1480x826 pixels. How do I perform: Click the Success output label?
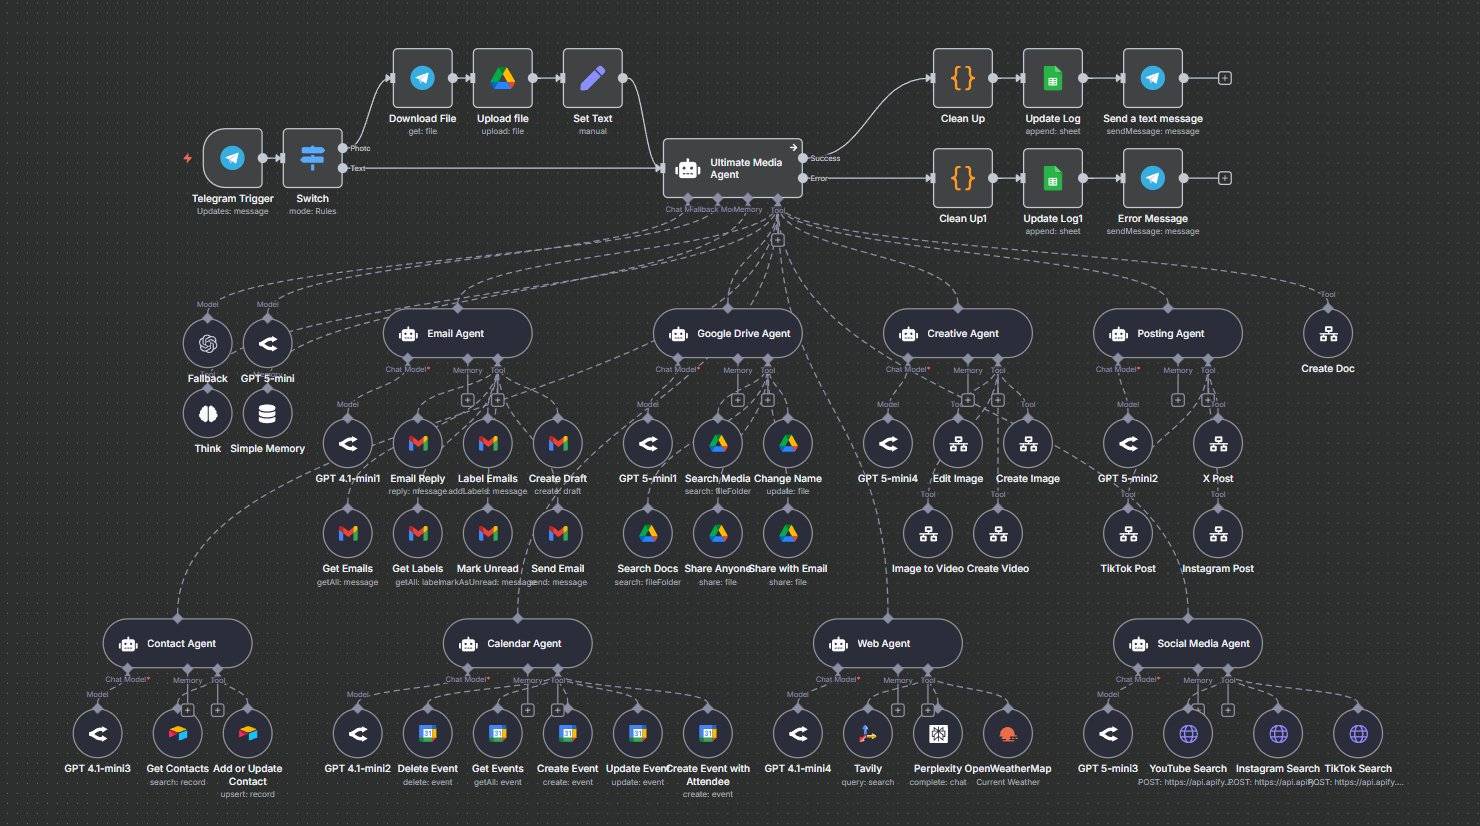pos(825,158)
